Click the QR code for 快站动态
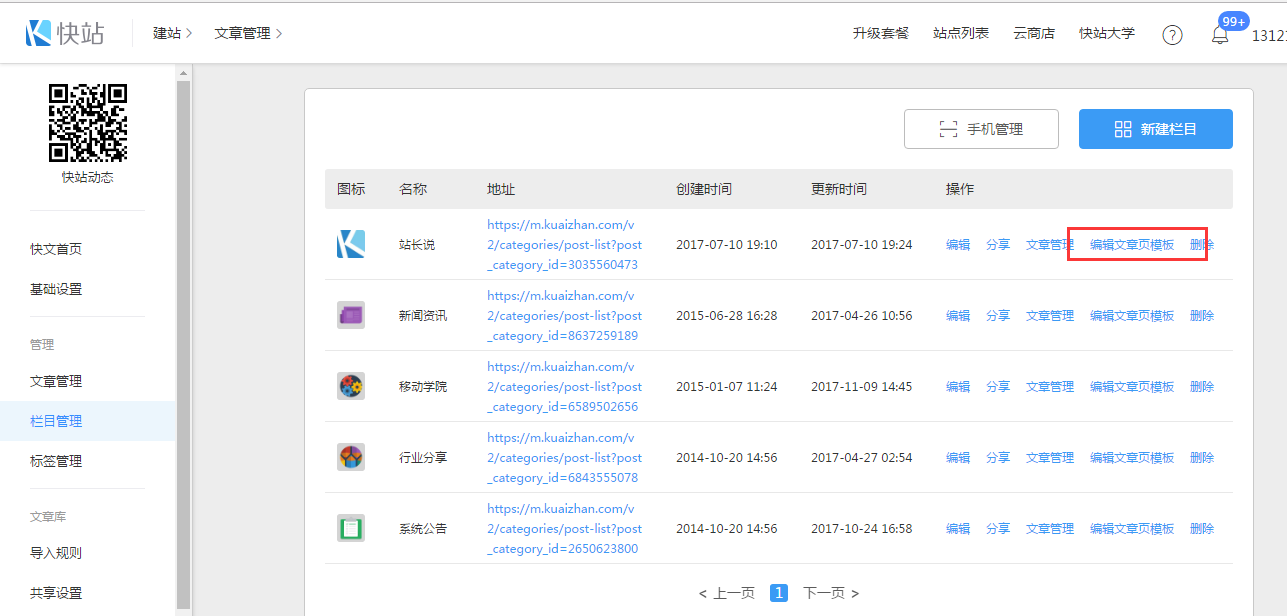The image size is (1287, 616). pos(88,123)
